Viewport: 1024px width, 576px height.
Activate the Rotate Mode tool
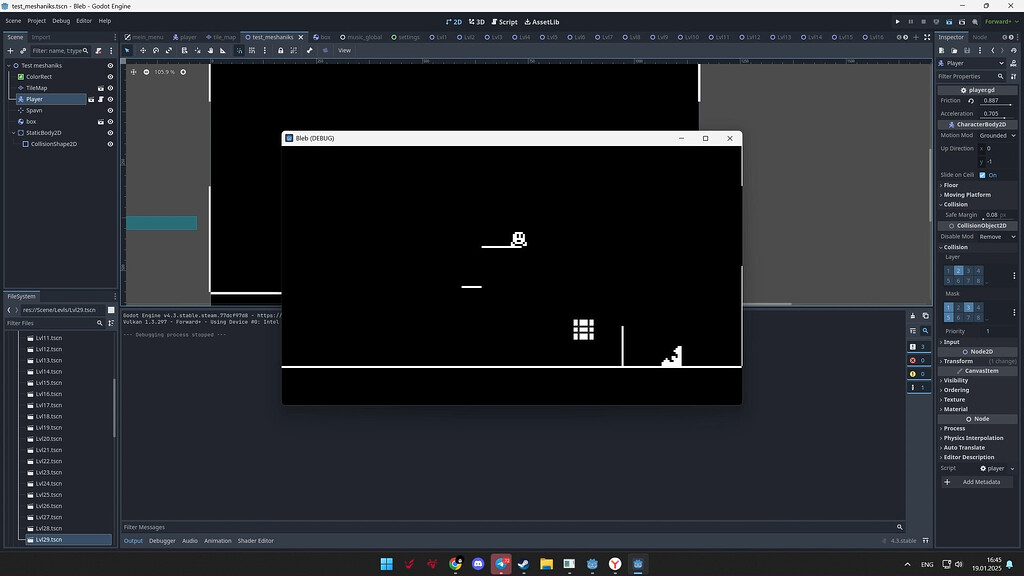pyautogui.click(x=156, y=50)
